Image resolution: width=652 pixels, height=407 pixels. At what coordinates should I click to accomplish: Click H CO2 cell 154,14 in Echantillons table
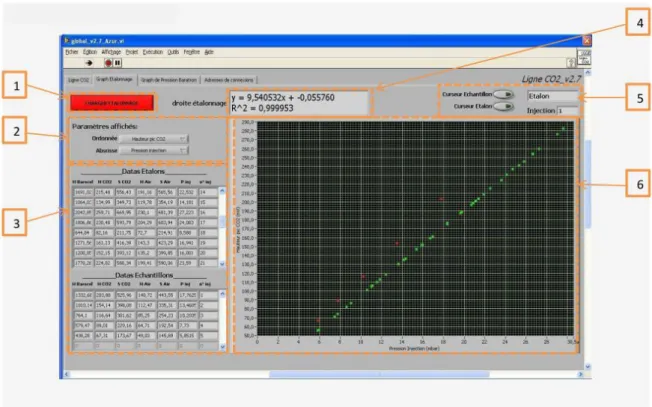[x=104, y=306]
